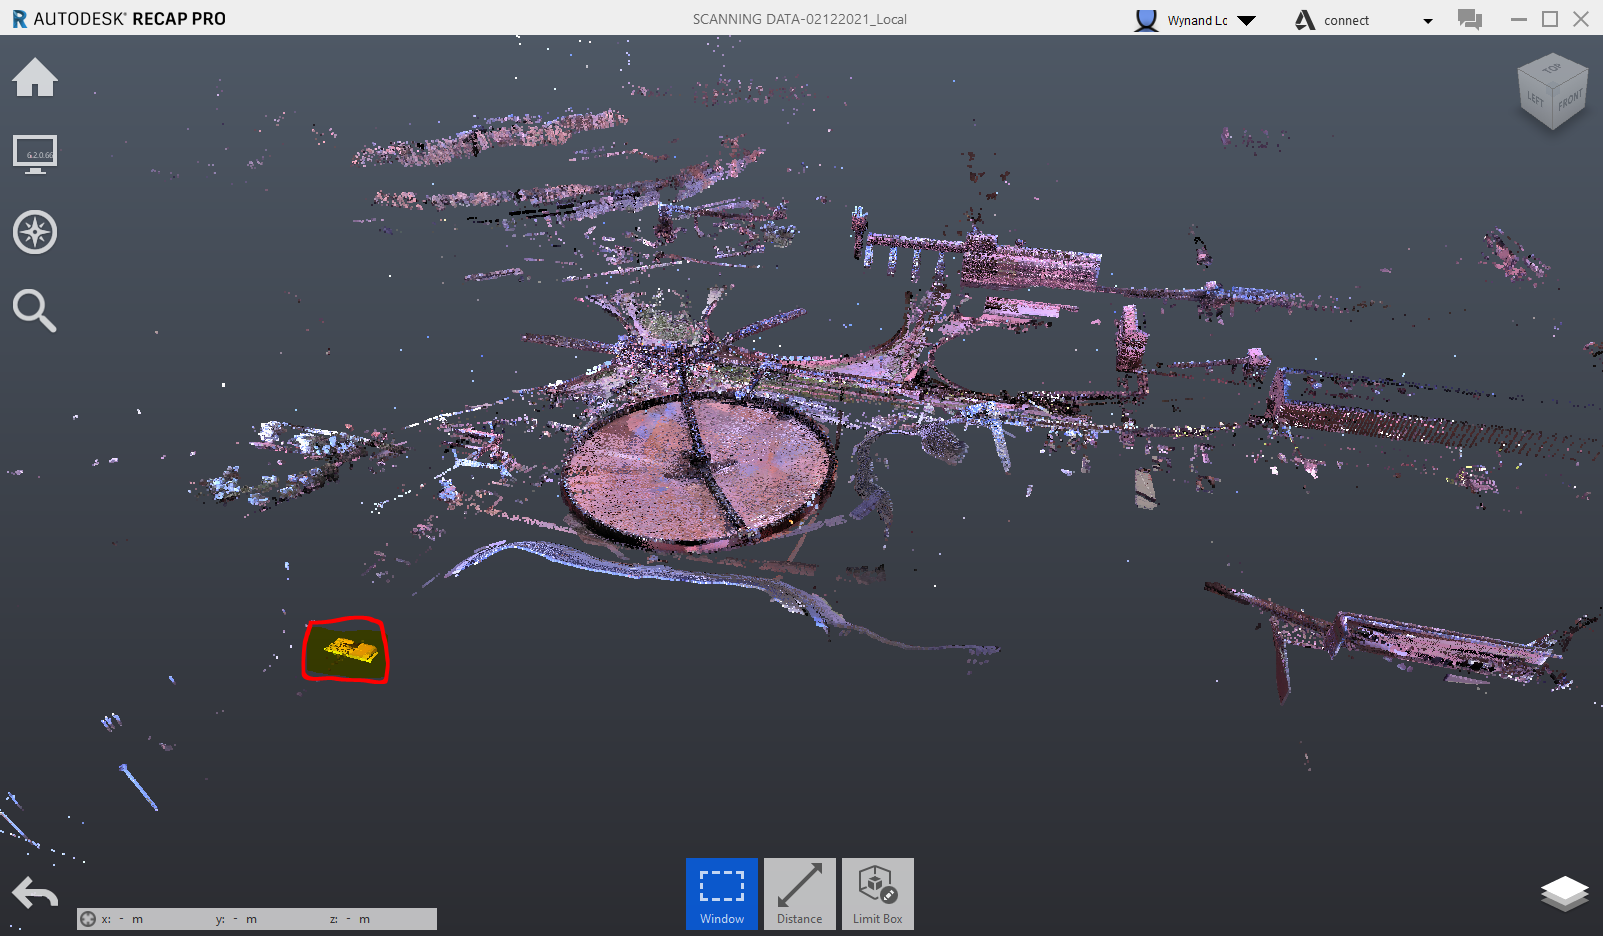1603x936 pixels.
Task: Click the ViewCube orientation widget
Action: point(1552,92)
